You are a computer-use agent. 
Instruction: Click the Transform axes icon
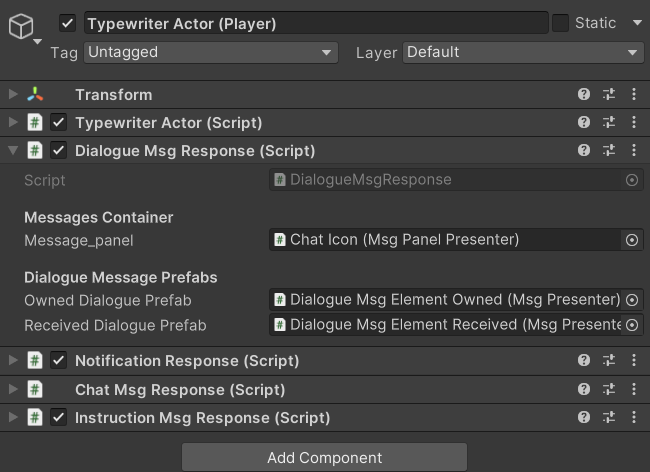pyautogui.click(x=35, y=94)
